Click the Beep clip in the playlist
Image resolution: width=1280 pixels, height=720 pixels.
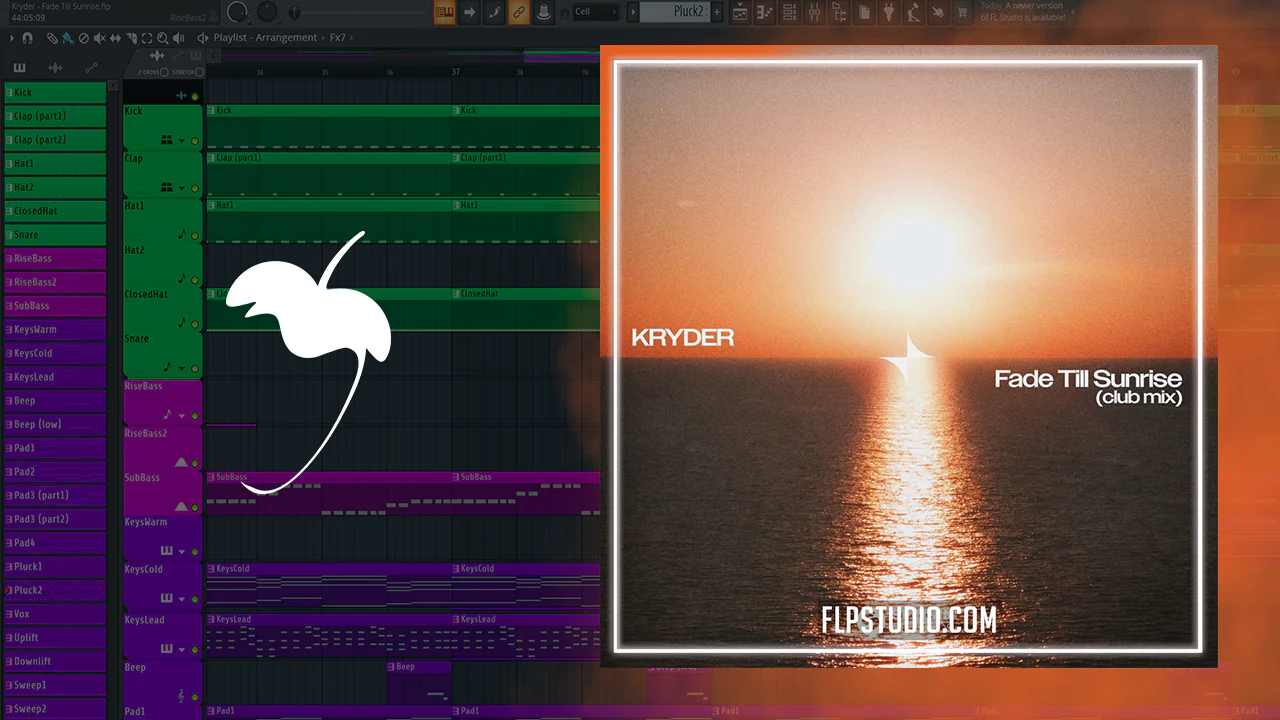tap(419, 680)
